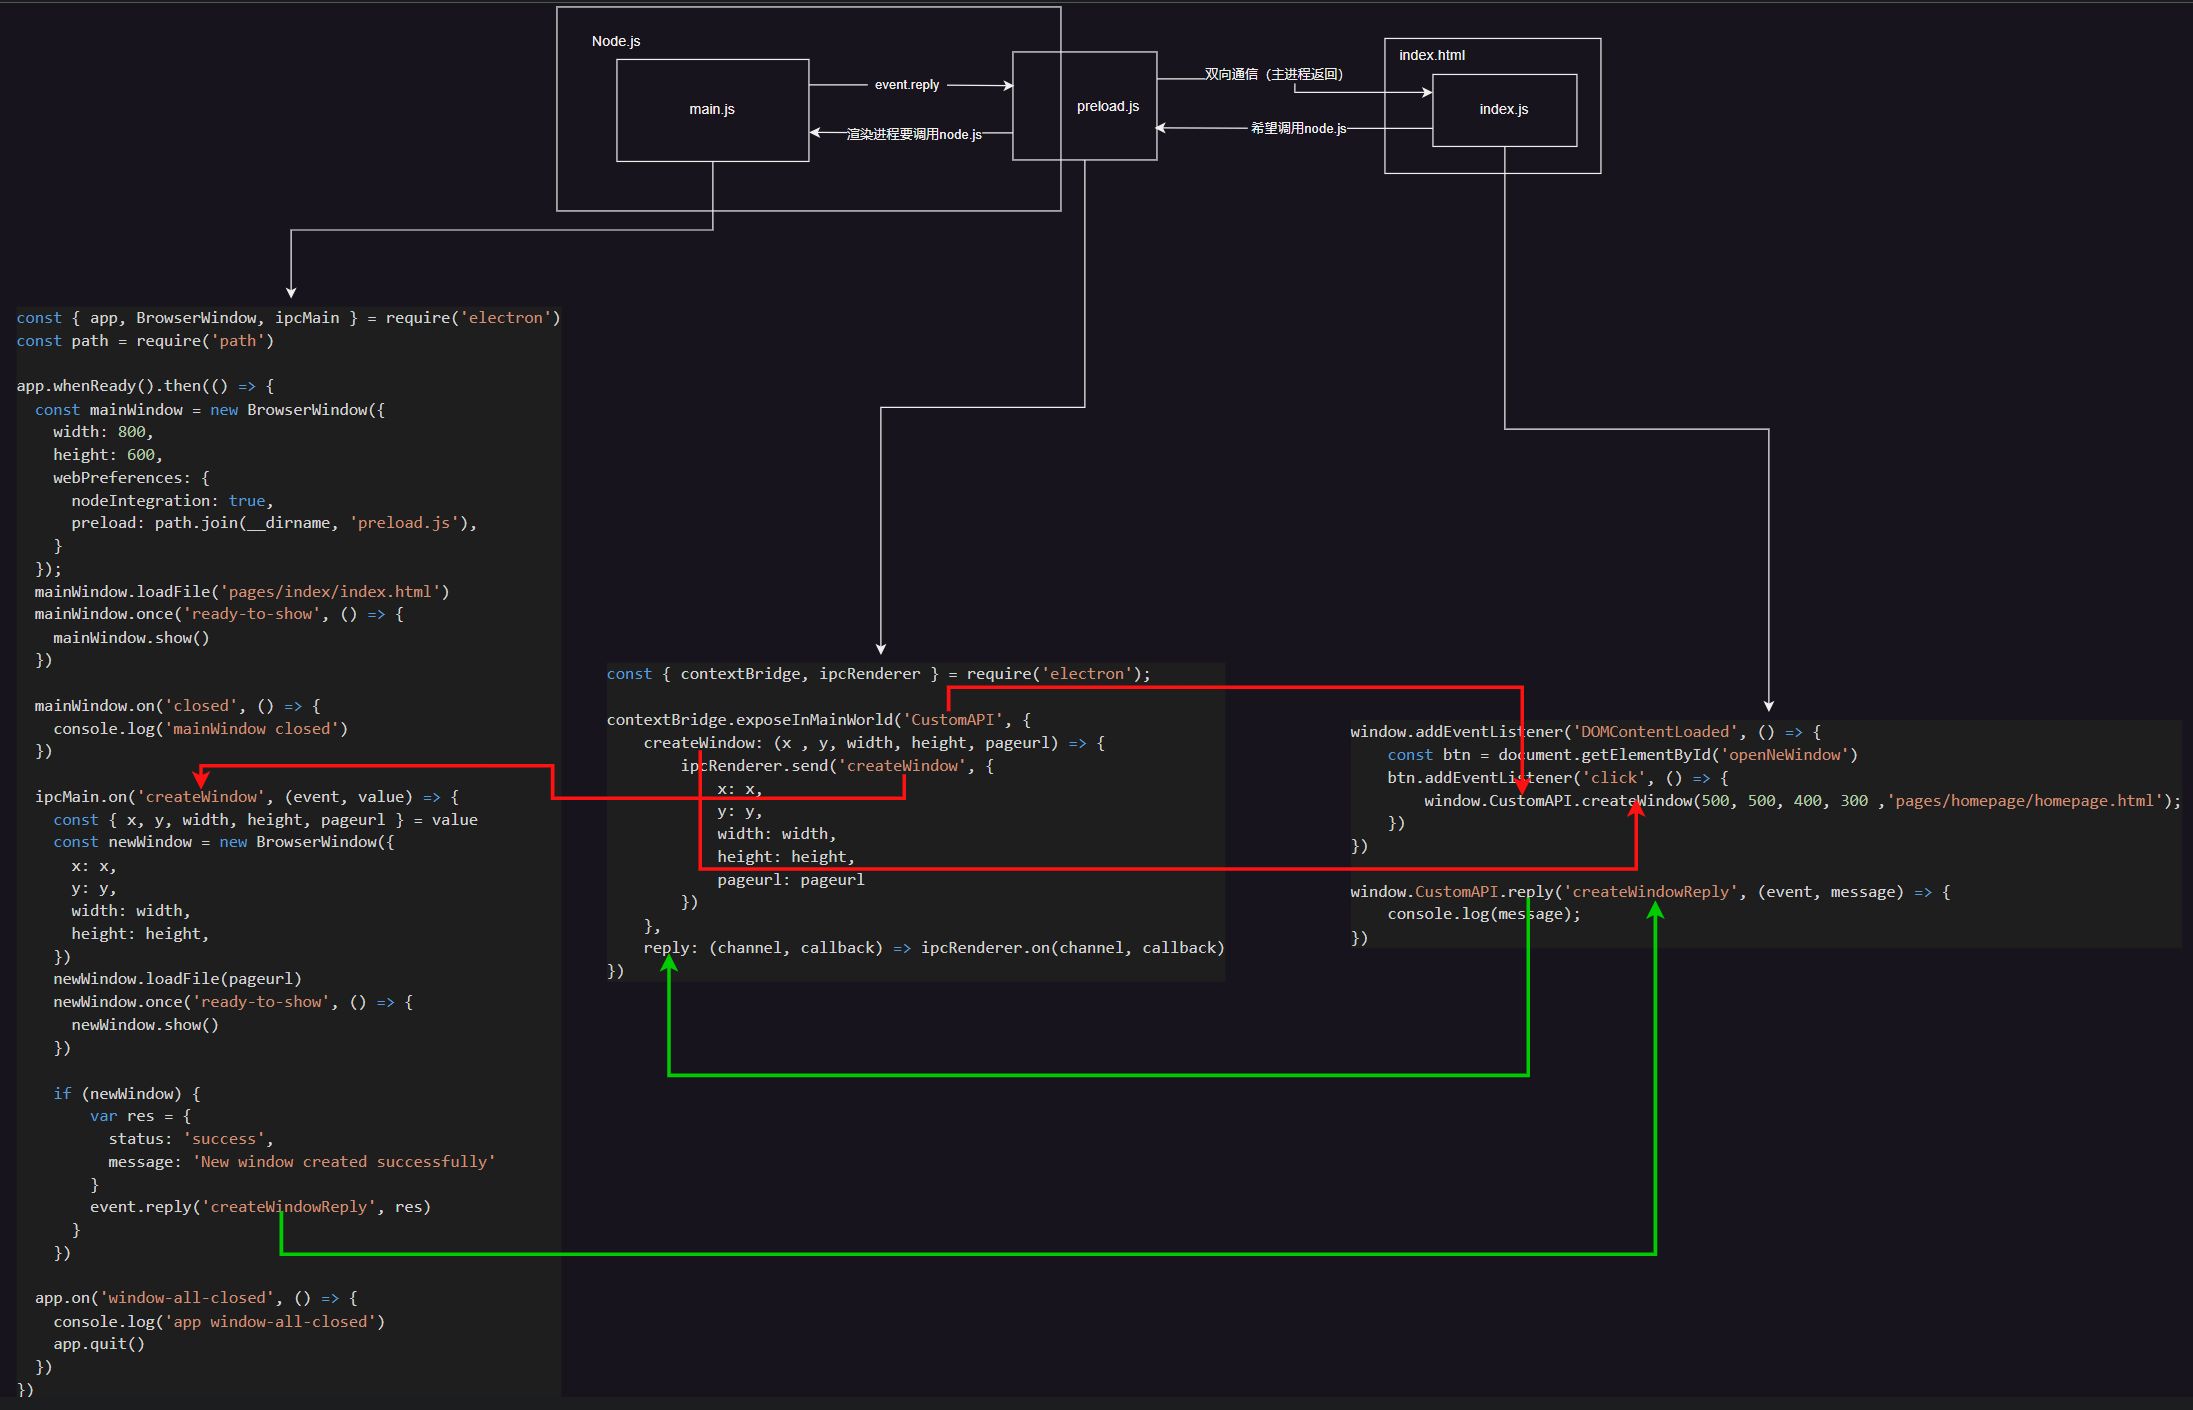Click the index.js box inside index.html
This screenshot has width=2193, height=1410.
[1503, 110]
